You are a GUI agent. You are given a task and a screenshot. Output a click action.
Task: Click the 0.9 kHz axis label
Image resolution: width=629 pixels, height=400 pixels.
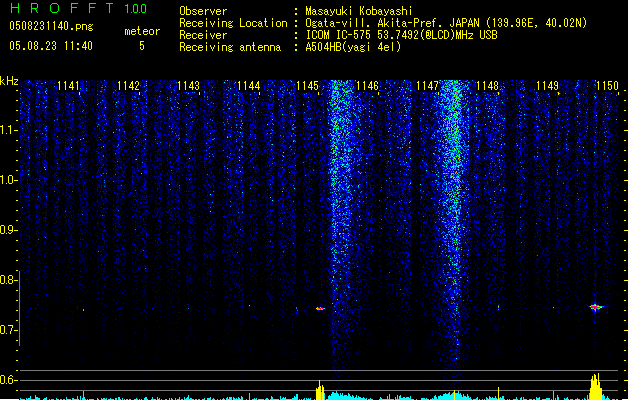point(8,230)
